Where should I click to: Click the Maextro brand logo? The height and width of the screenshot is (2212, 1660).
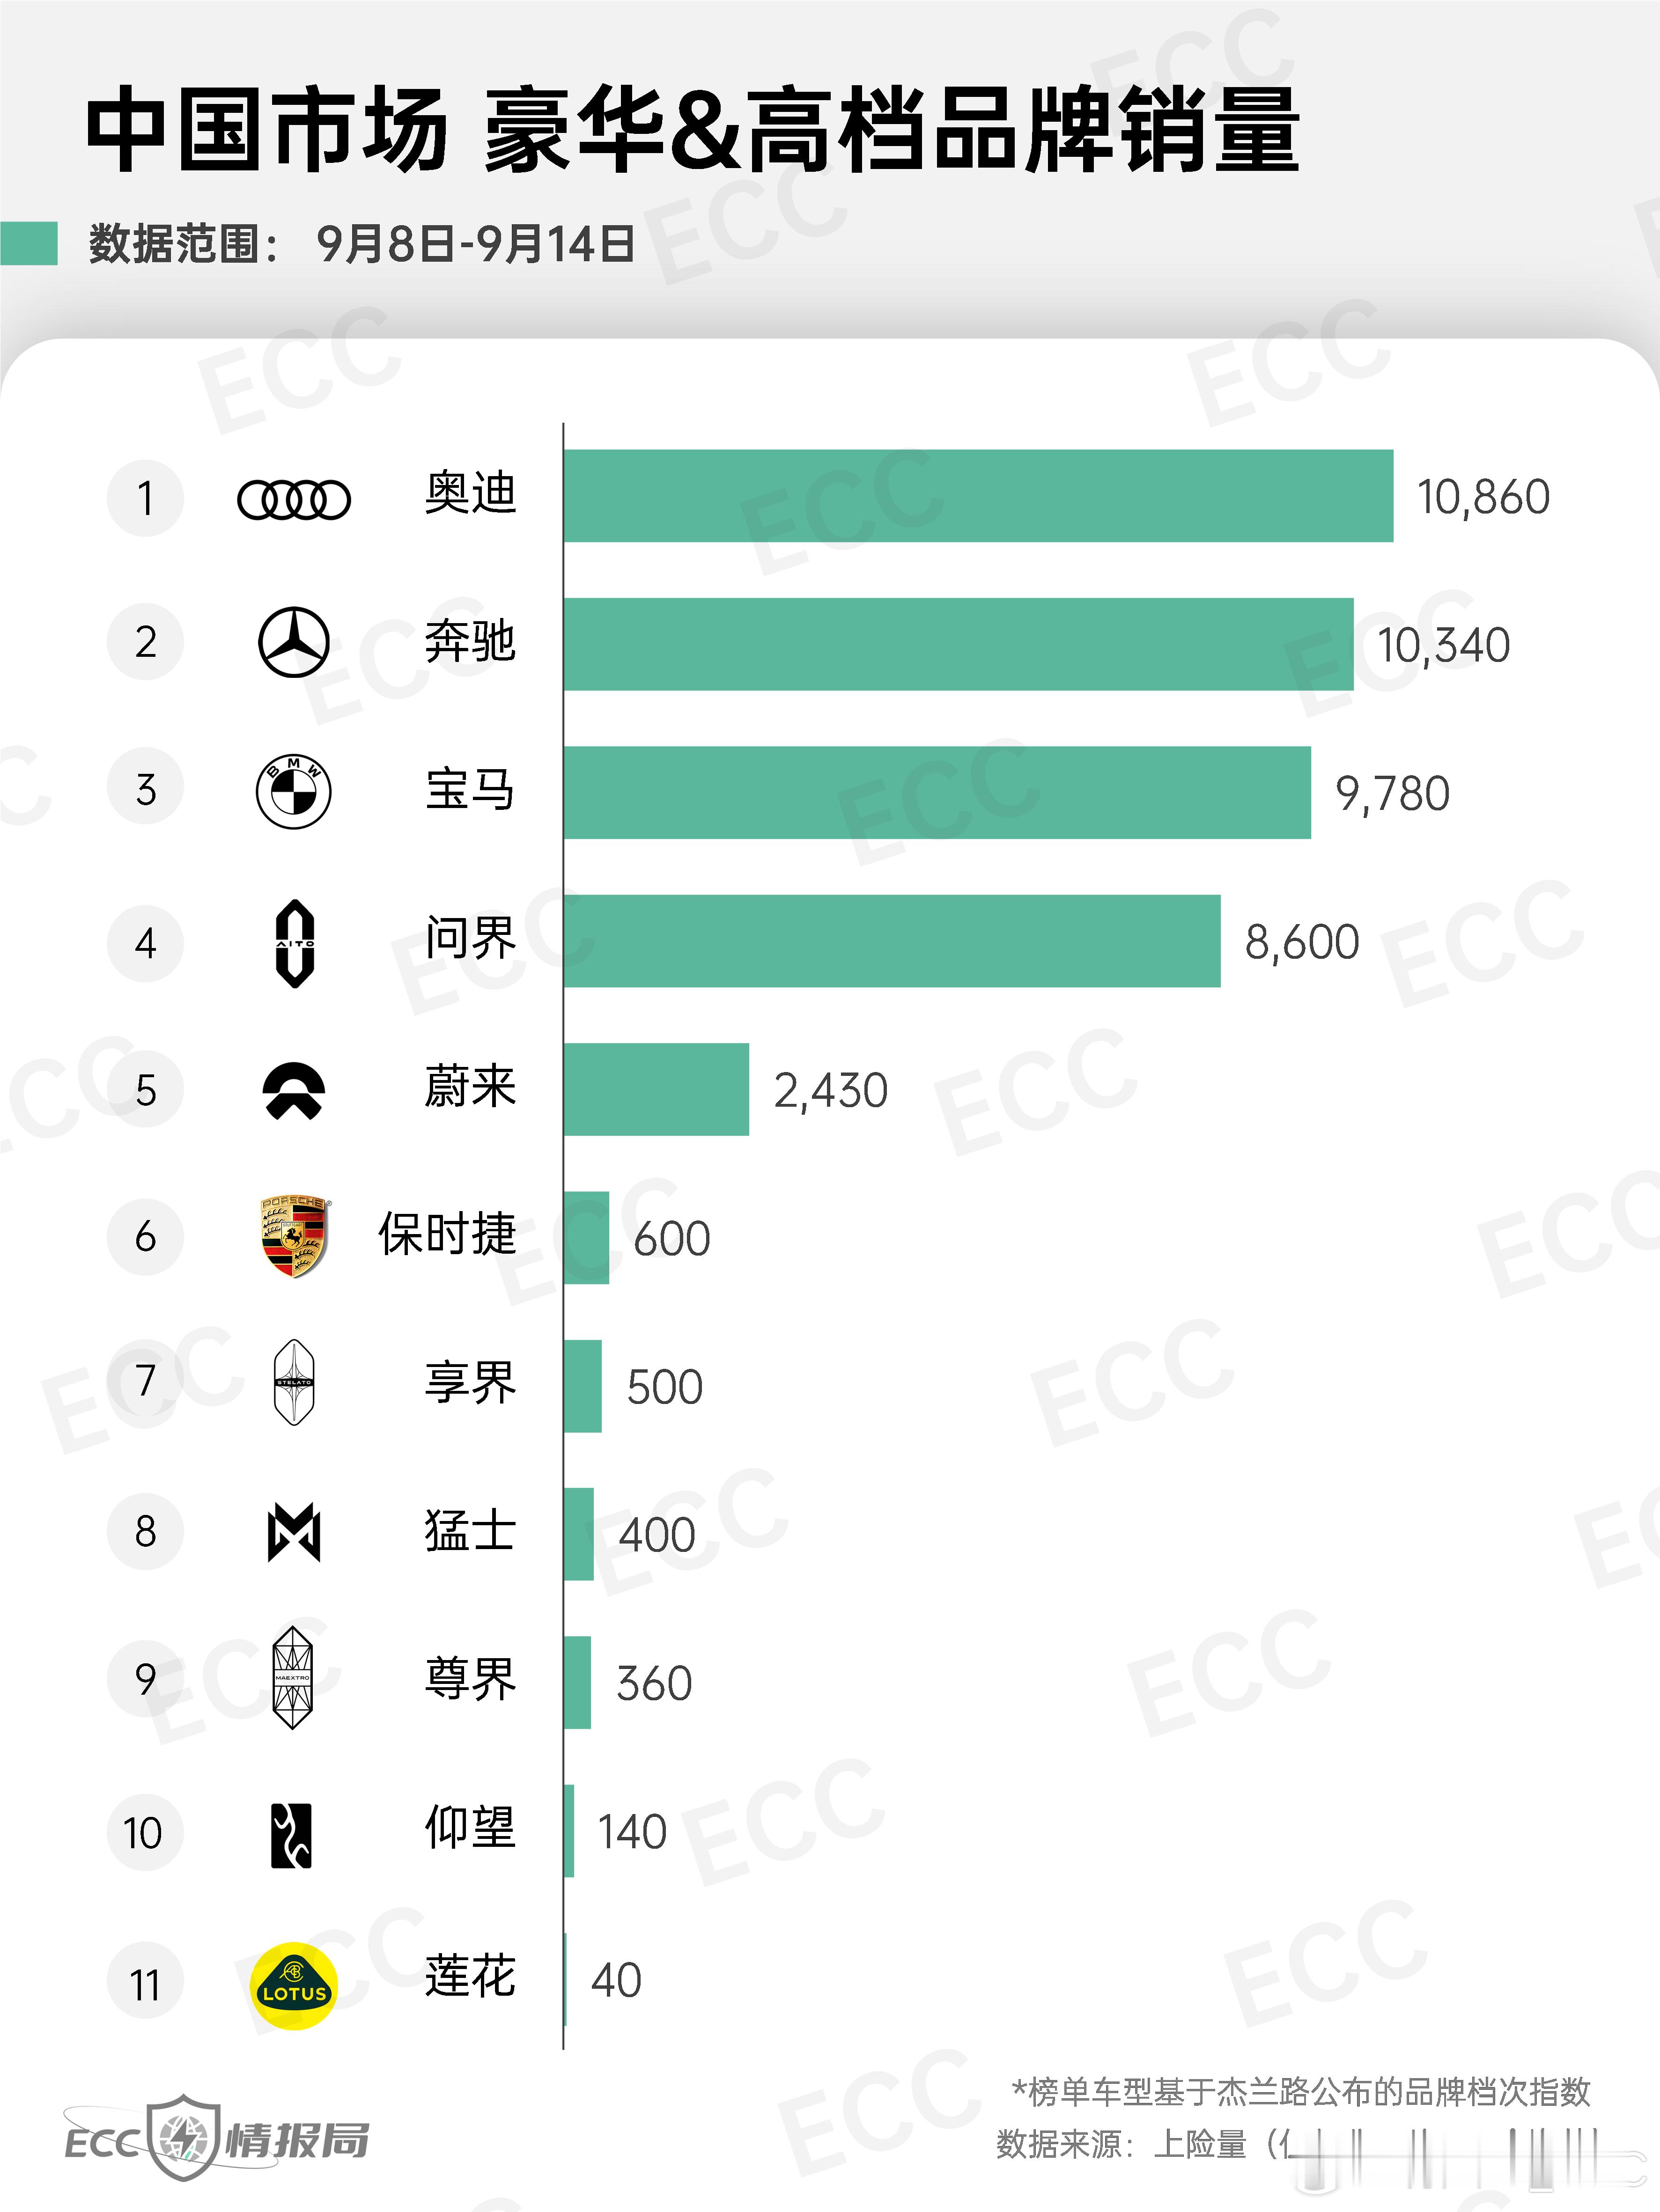[293, 1678]
